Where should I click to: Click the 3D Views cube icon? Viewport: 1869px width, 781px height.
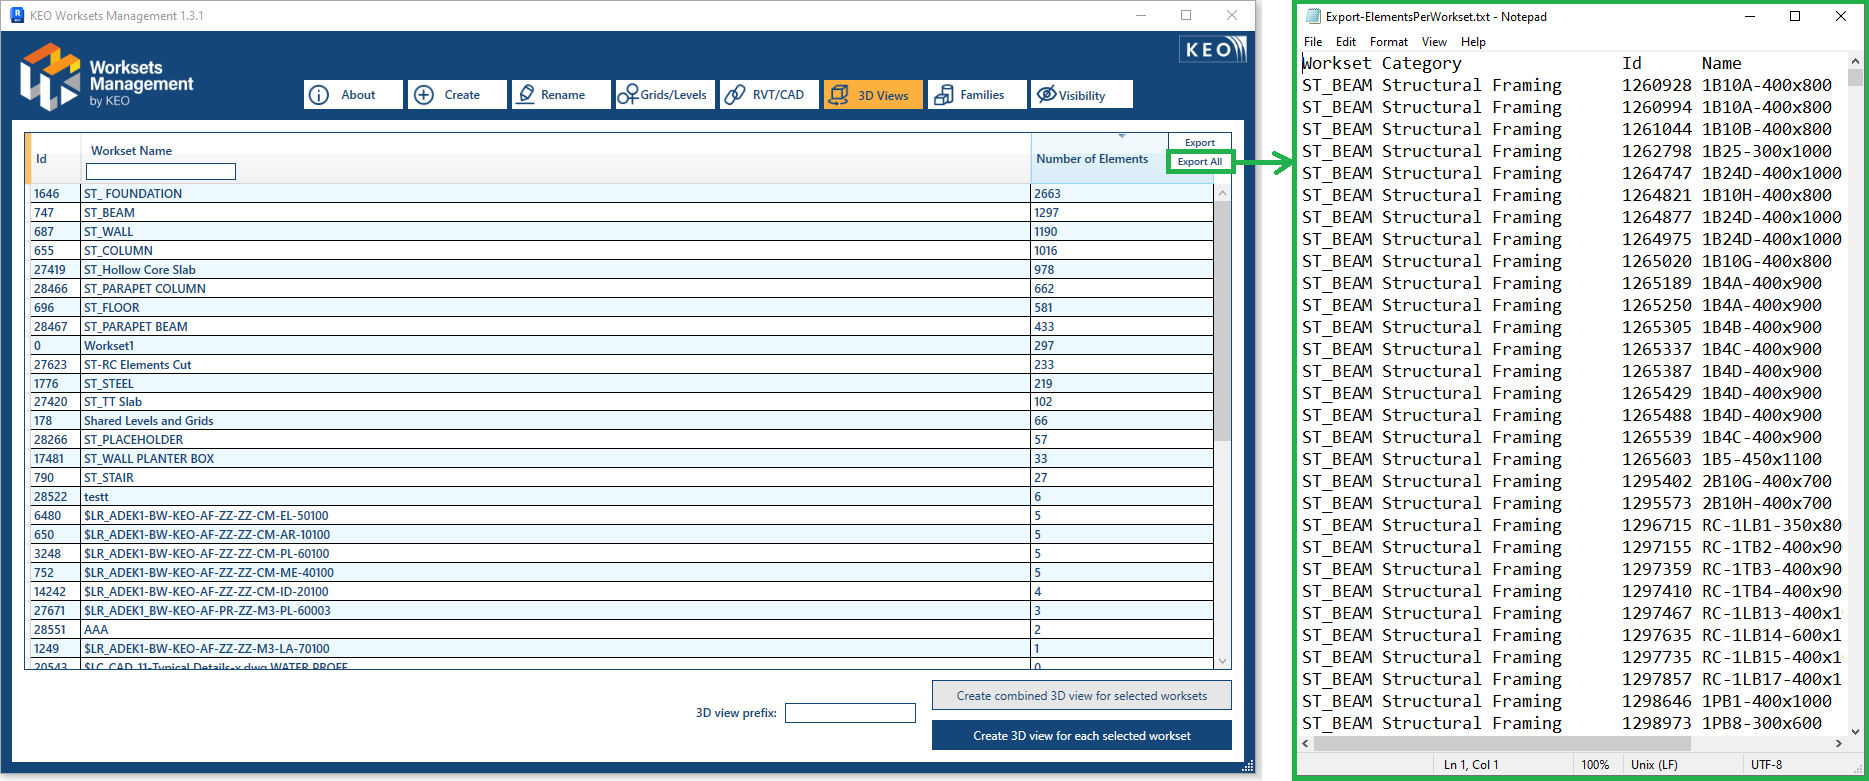click(839, 95)
